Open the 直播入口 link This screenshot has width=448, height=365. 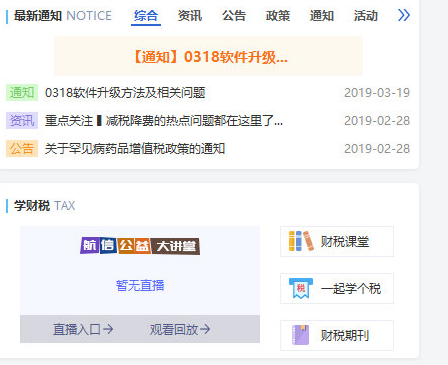pyautogui.click(x=83, y=329)
